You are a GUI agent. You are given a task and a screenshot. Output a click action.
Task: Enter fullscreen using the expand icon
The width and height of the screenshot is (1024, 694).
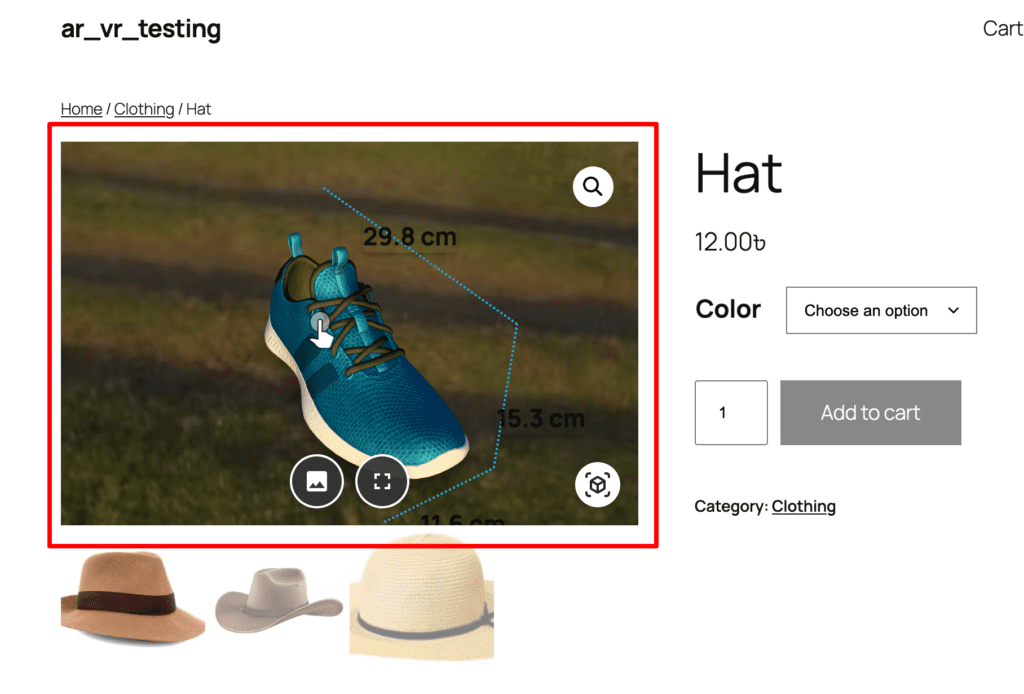click(381, 482)
